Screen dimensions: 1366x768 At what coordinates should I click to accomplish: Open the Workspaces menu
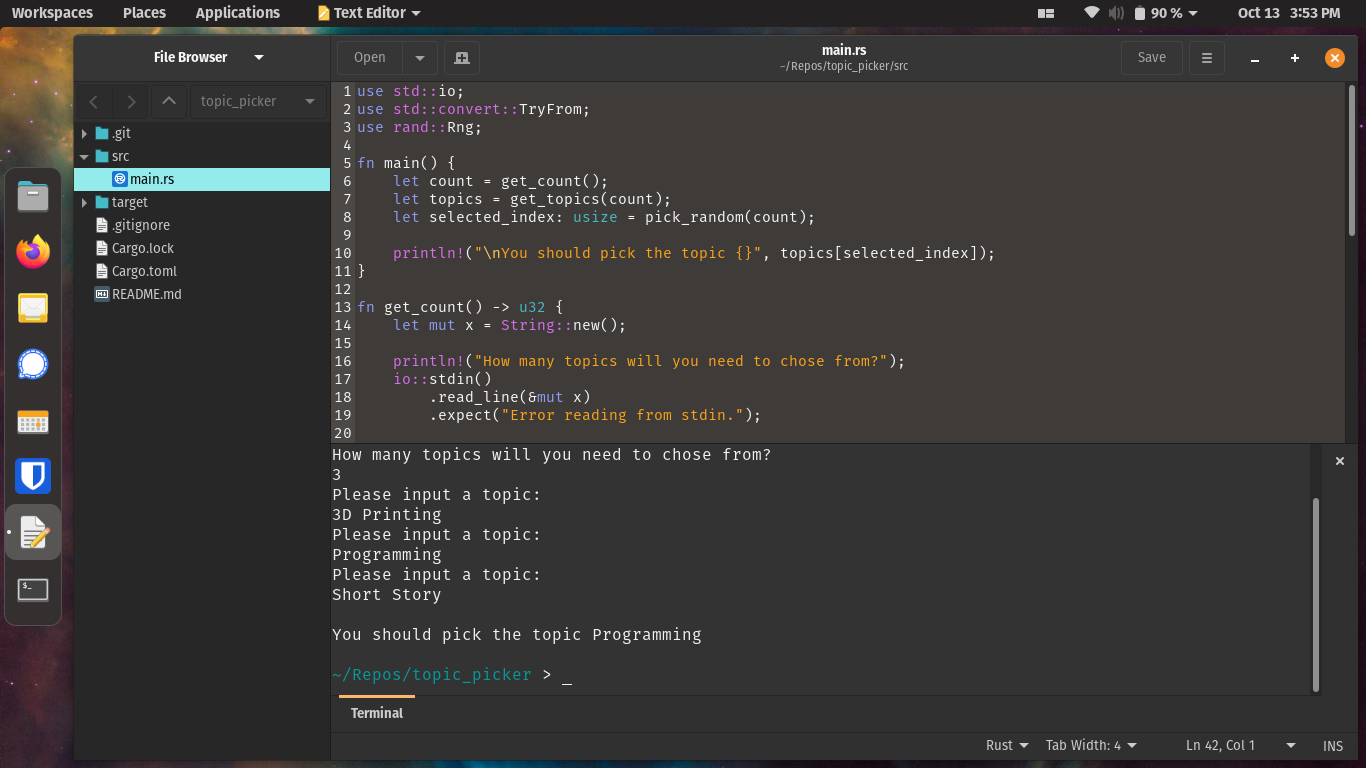52,13
